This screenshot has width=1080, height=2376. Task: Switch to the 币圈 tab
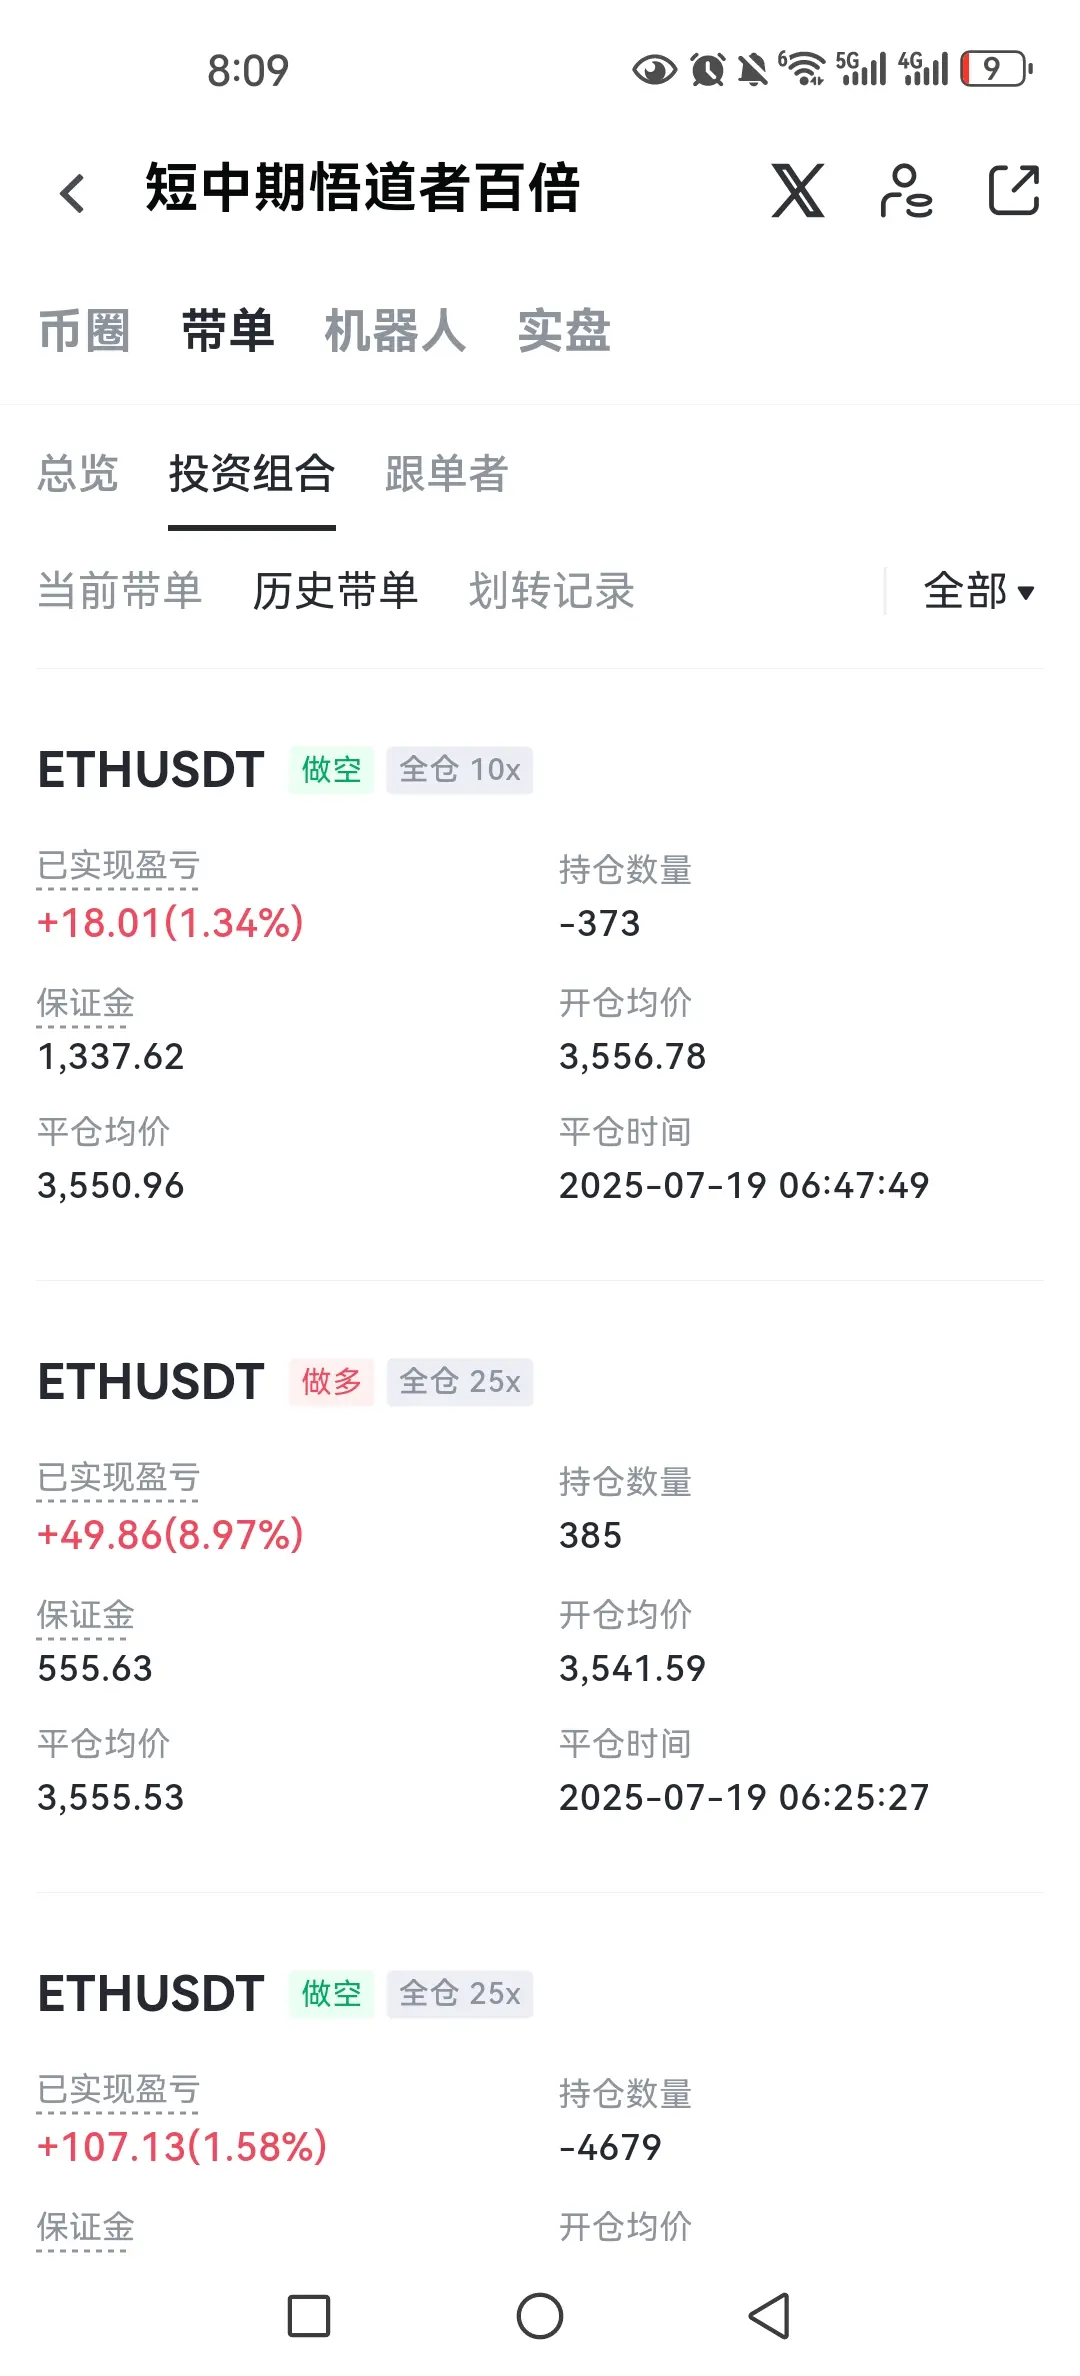pyautogui.click(x=84, y=331)
